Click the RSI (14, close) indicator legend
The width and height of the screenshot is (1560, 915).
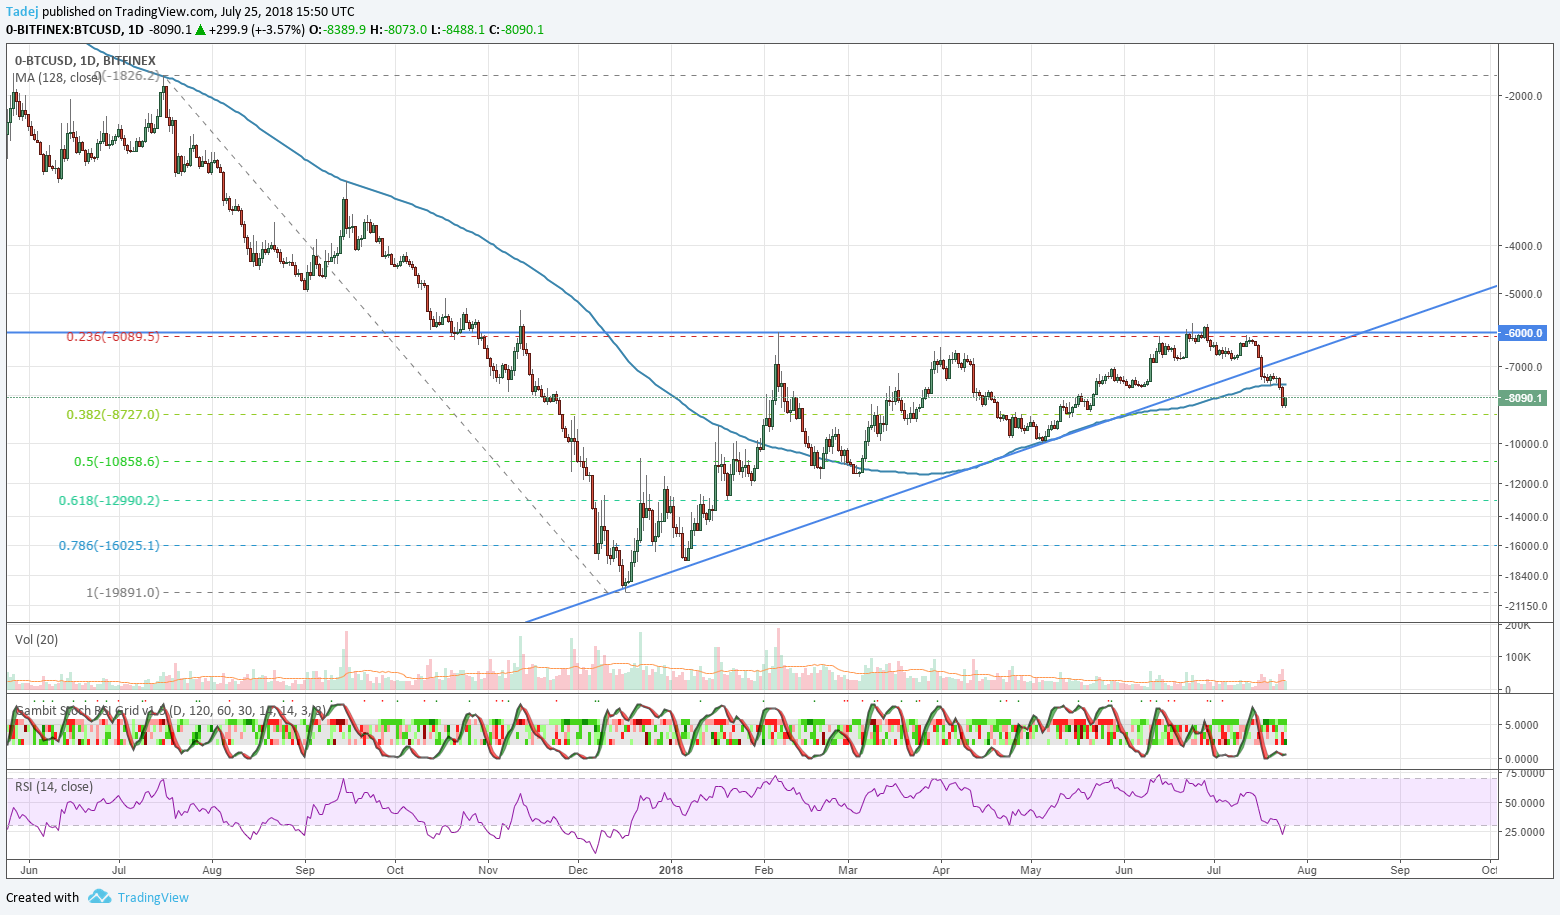pyautogui.click(x=54, y=787)
